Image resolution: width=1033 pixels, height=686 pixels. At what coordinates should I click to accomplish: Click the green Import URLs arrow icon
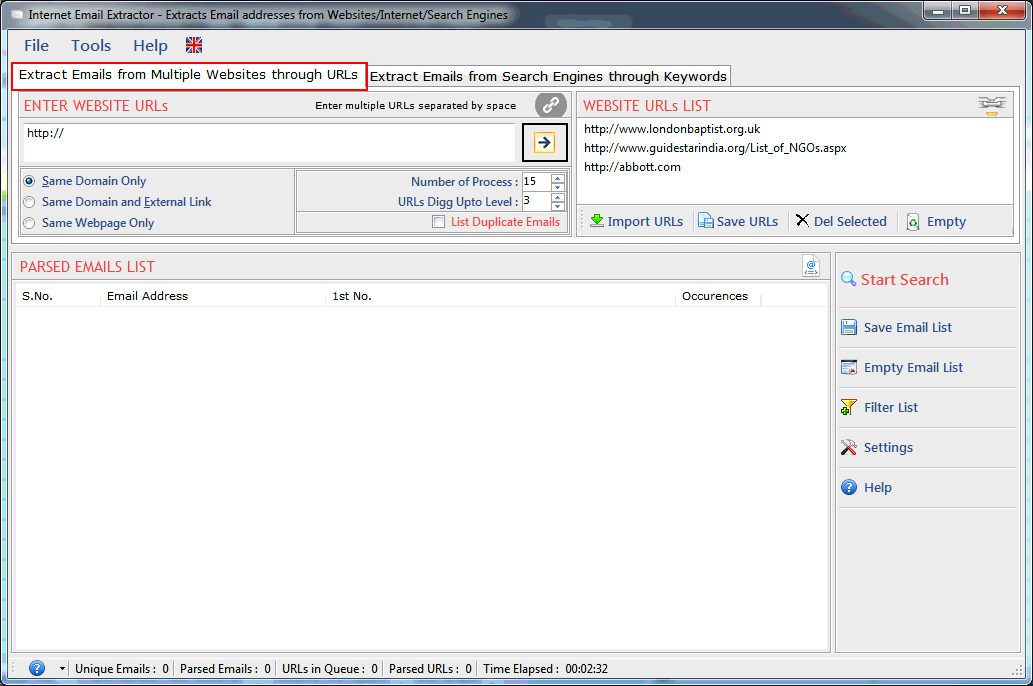coord(597,221)
